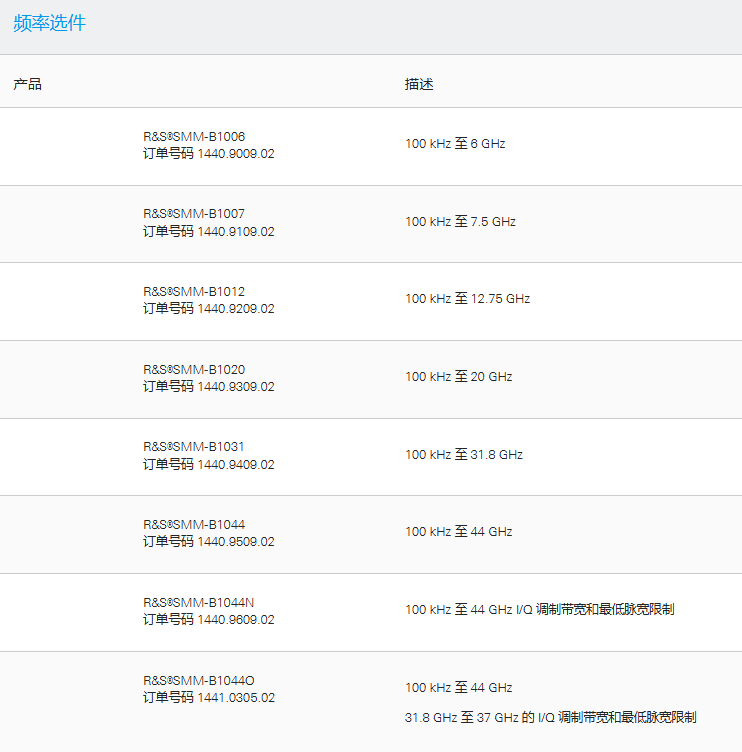Image resolution: width=742 pixels, height=752 pixels.
Task: Click the 频率选件 section heading
Action: [49, 23]
